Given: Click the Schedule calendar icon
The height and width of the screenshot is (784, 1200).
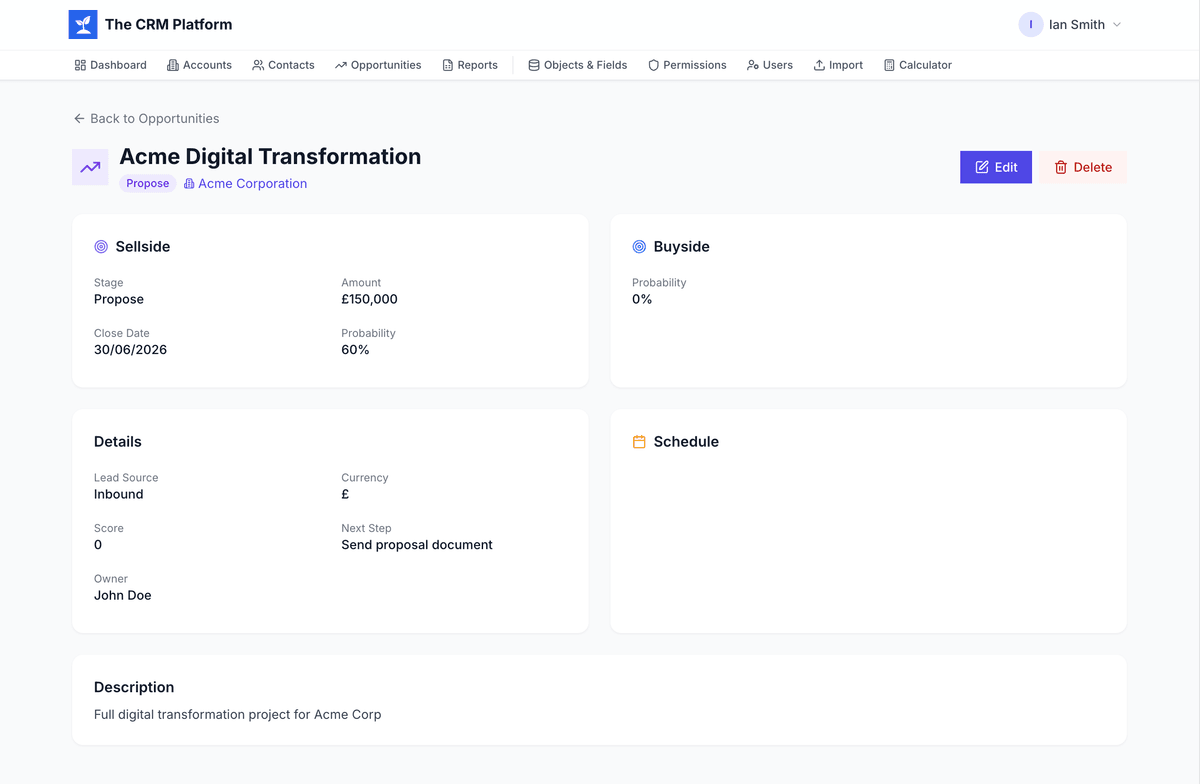Looking at the screenshot, I should coord(639,442).
